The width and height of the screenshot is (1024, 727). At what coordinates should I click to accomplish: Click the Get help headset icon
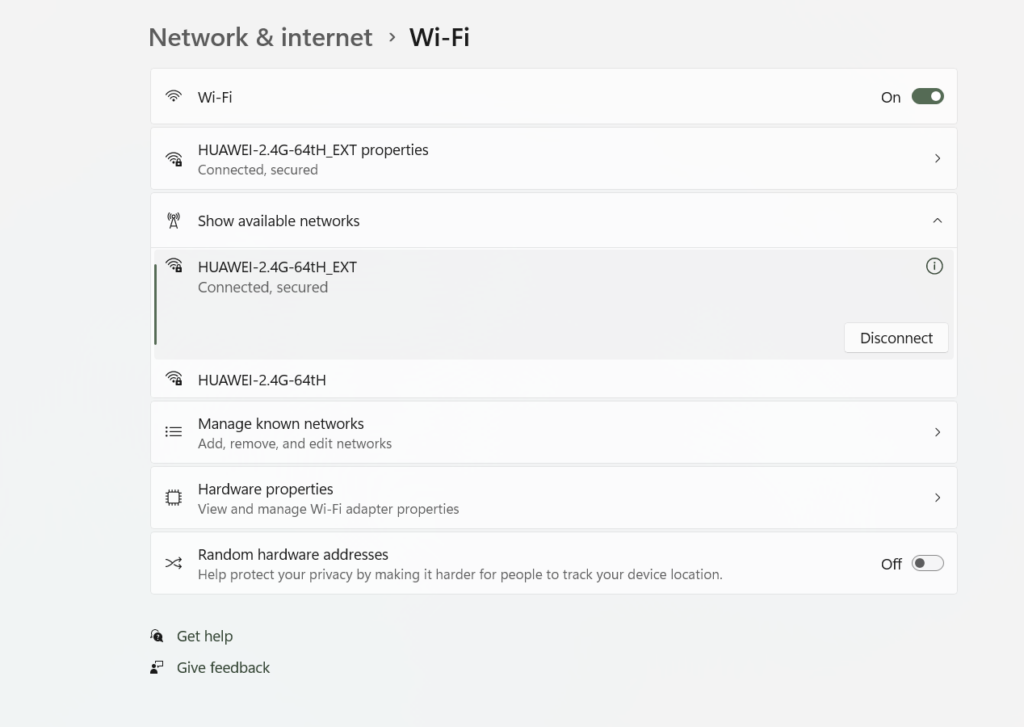click(x=157, y=636)
